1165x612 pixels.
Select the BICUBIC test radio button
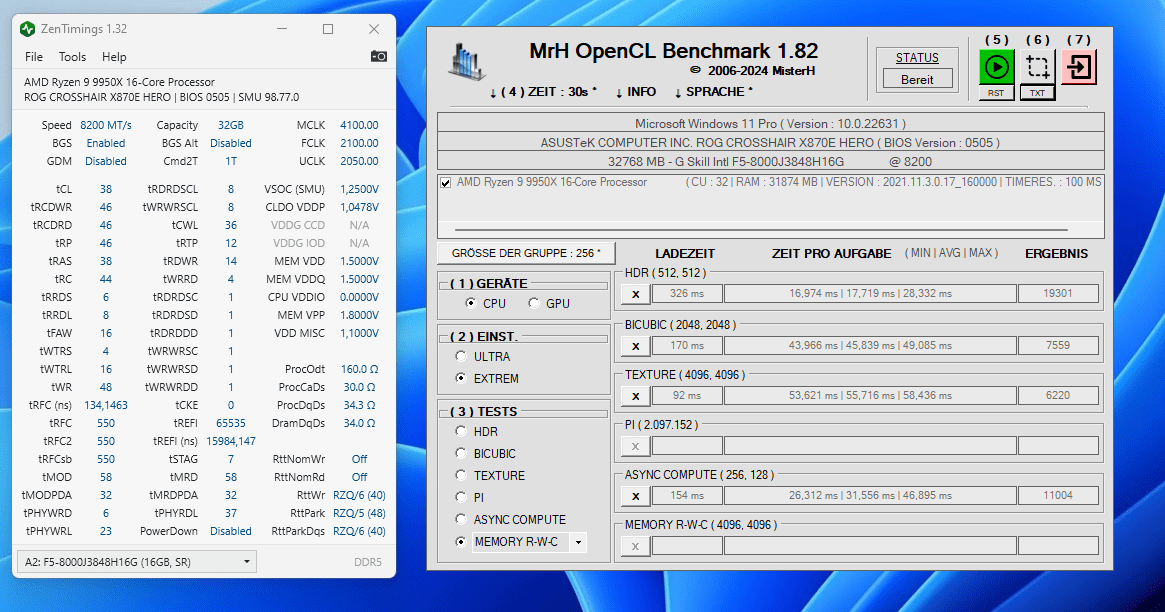461,453
